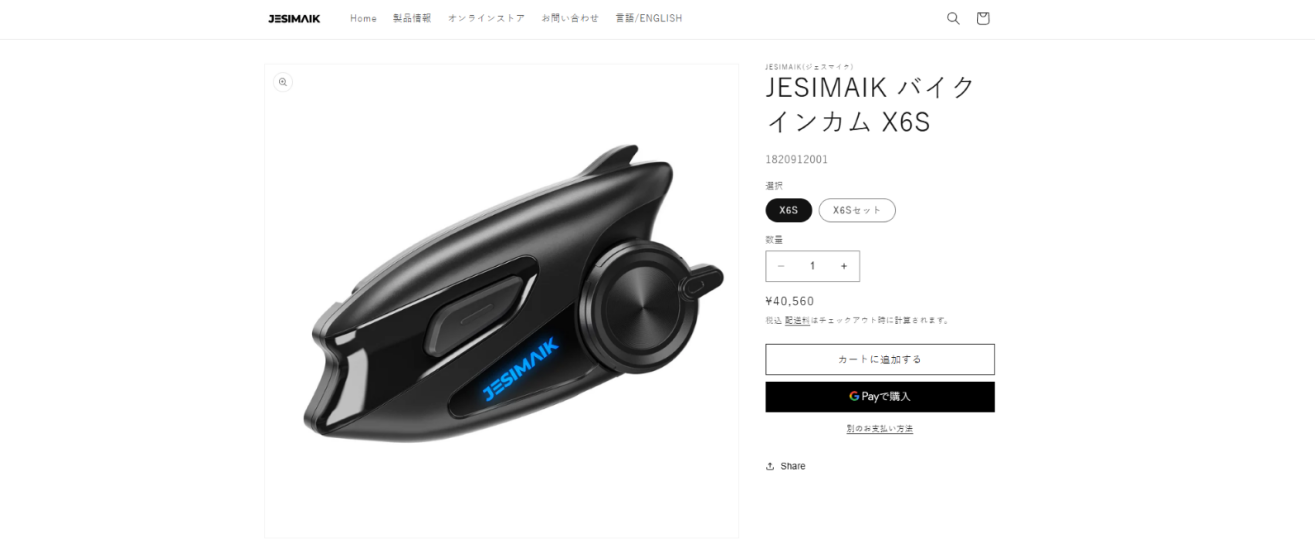This screenshot has width=1315, height=542.
Task: Open お問い合わせ contact page
Action: pyautogui.click(x=570, y=18)
